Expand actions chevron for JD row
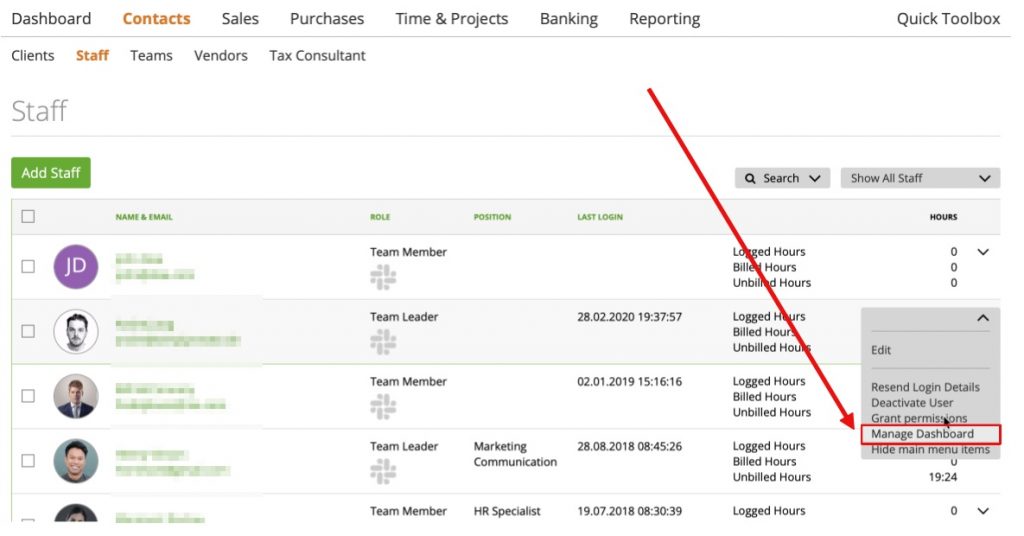 point(983,252)
